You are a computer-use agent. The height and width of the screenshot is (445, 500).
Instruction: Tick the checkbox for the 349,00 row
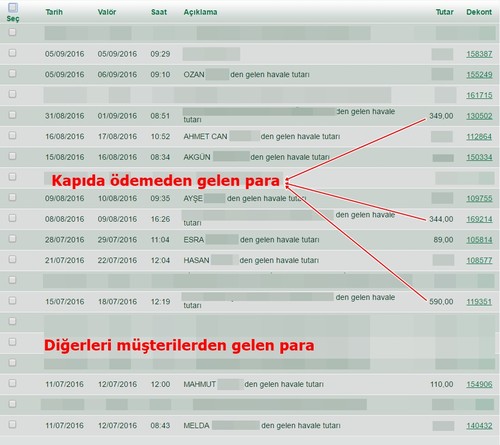click(x=12, y=115)
